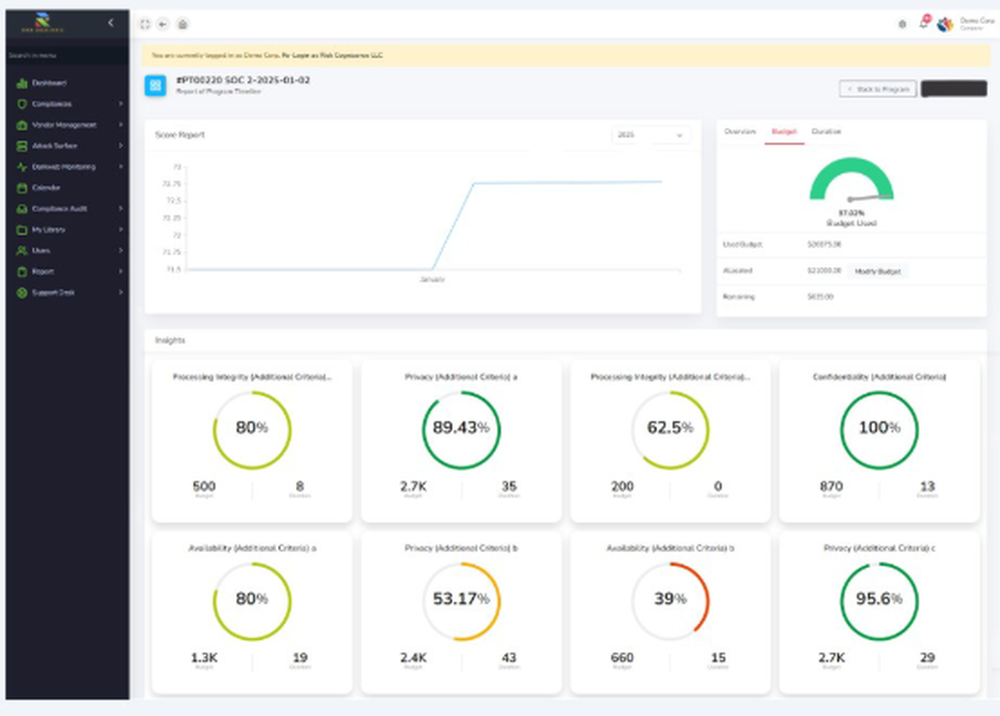Switch to the Duration tab
Viewport: 1000px width, 716px height.
click(x=826, y=131)
